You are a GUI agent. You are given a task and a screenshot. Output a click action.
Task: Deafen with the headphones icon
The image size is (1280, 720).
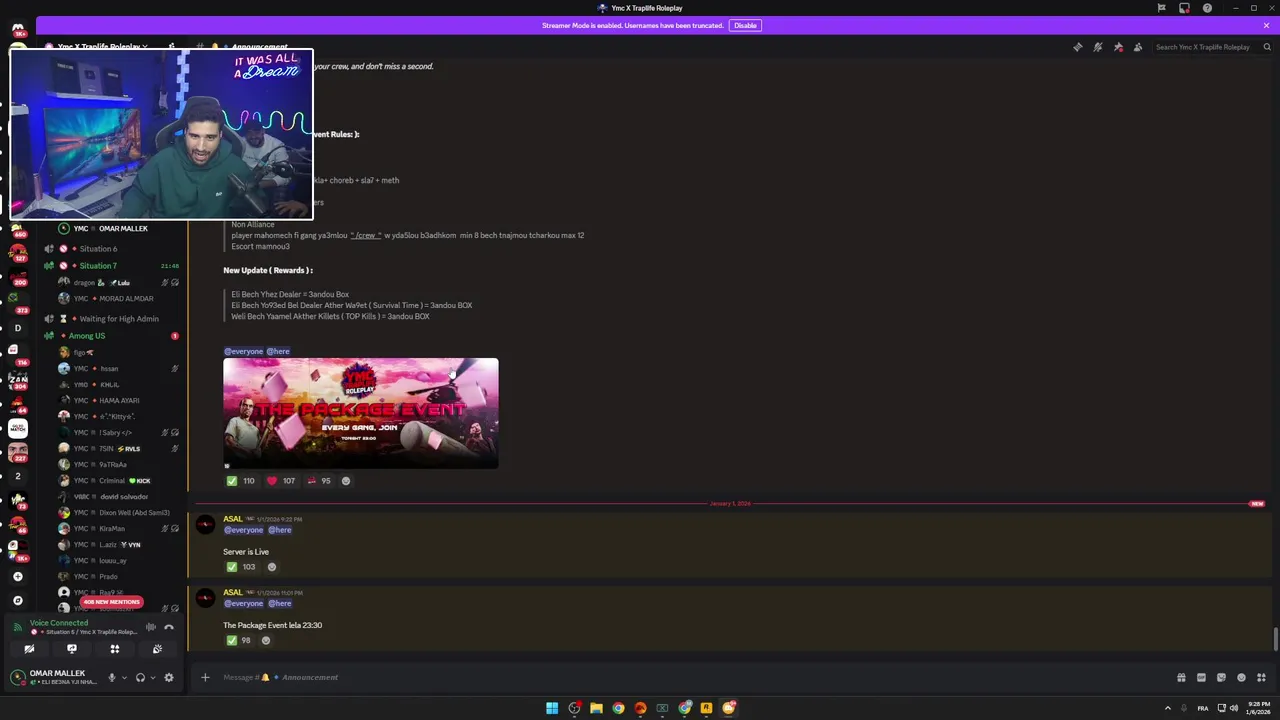[x=140, y=677]
